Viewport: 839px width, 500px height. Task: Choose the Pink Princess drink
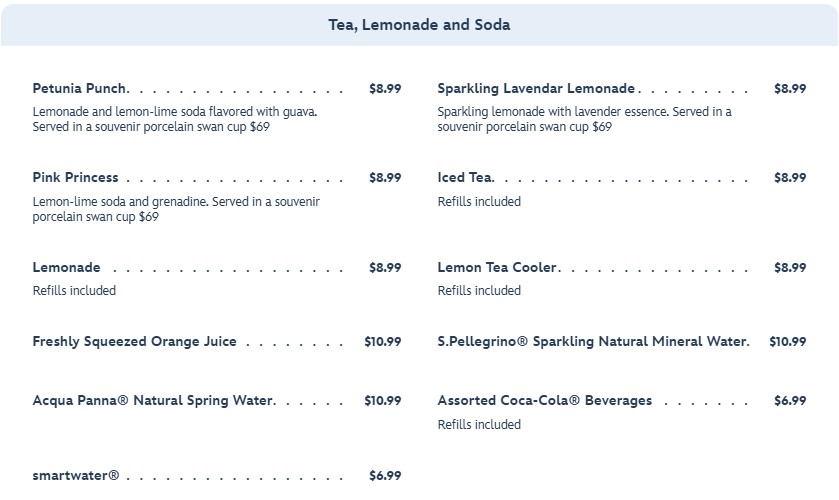pos(75,177)
